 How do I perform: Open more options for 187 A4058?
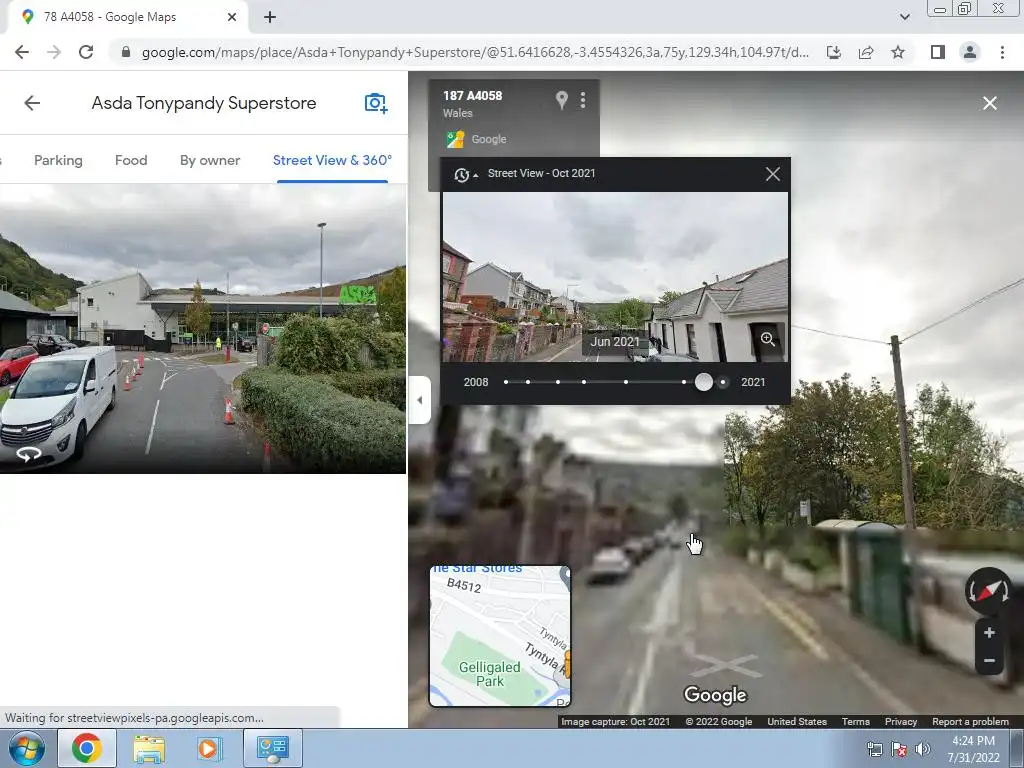[583, 100]
